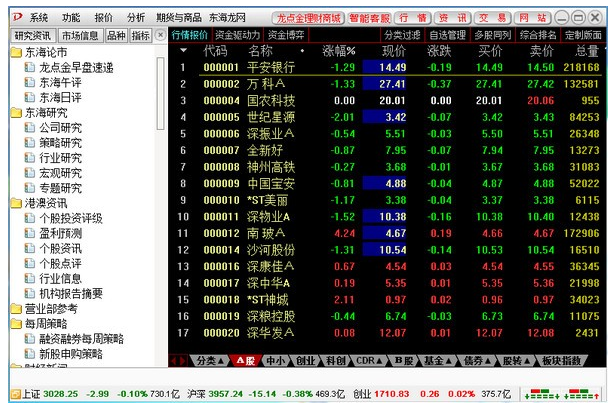Click document icon beside 行业信息

tap(30, 278)
